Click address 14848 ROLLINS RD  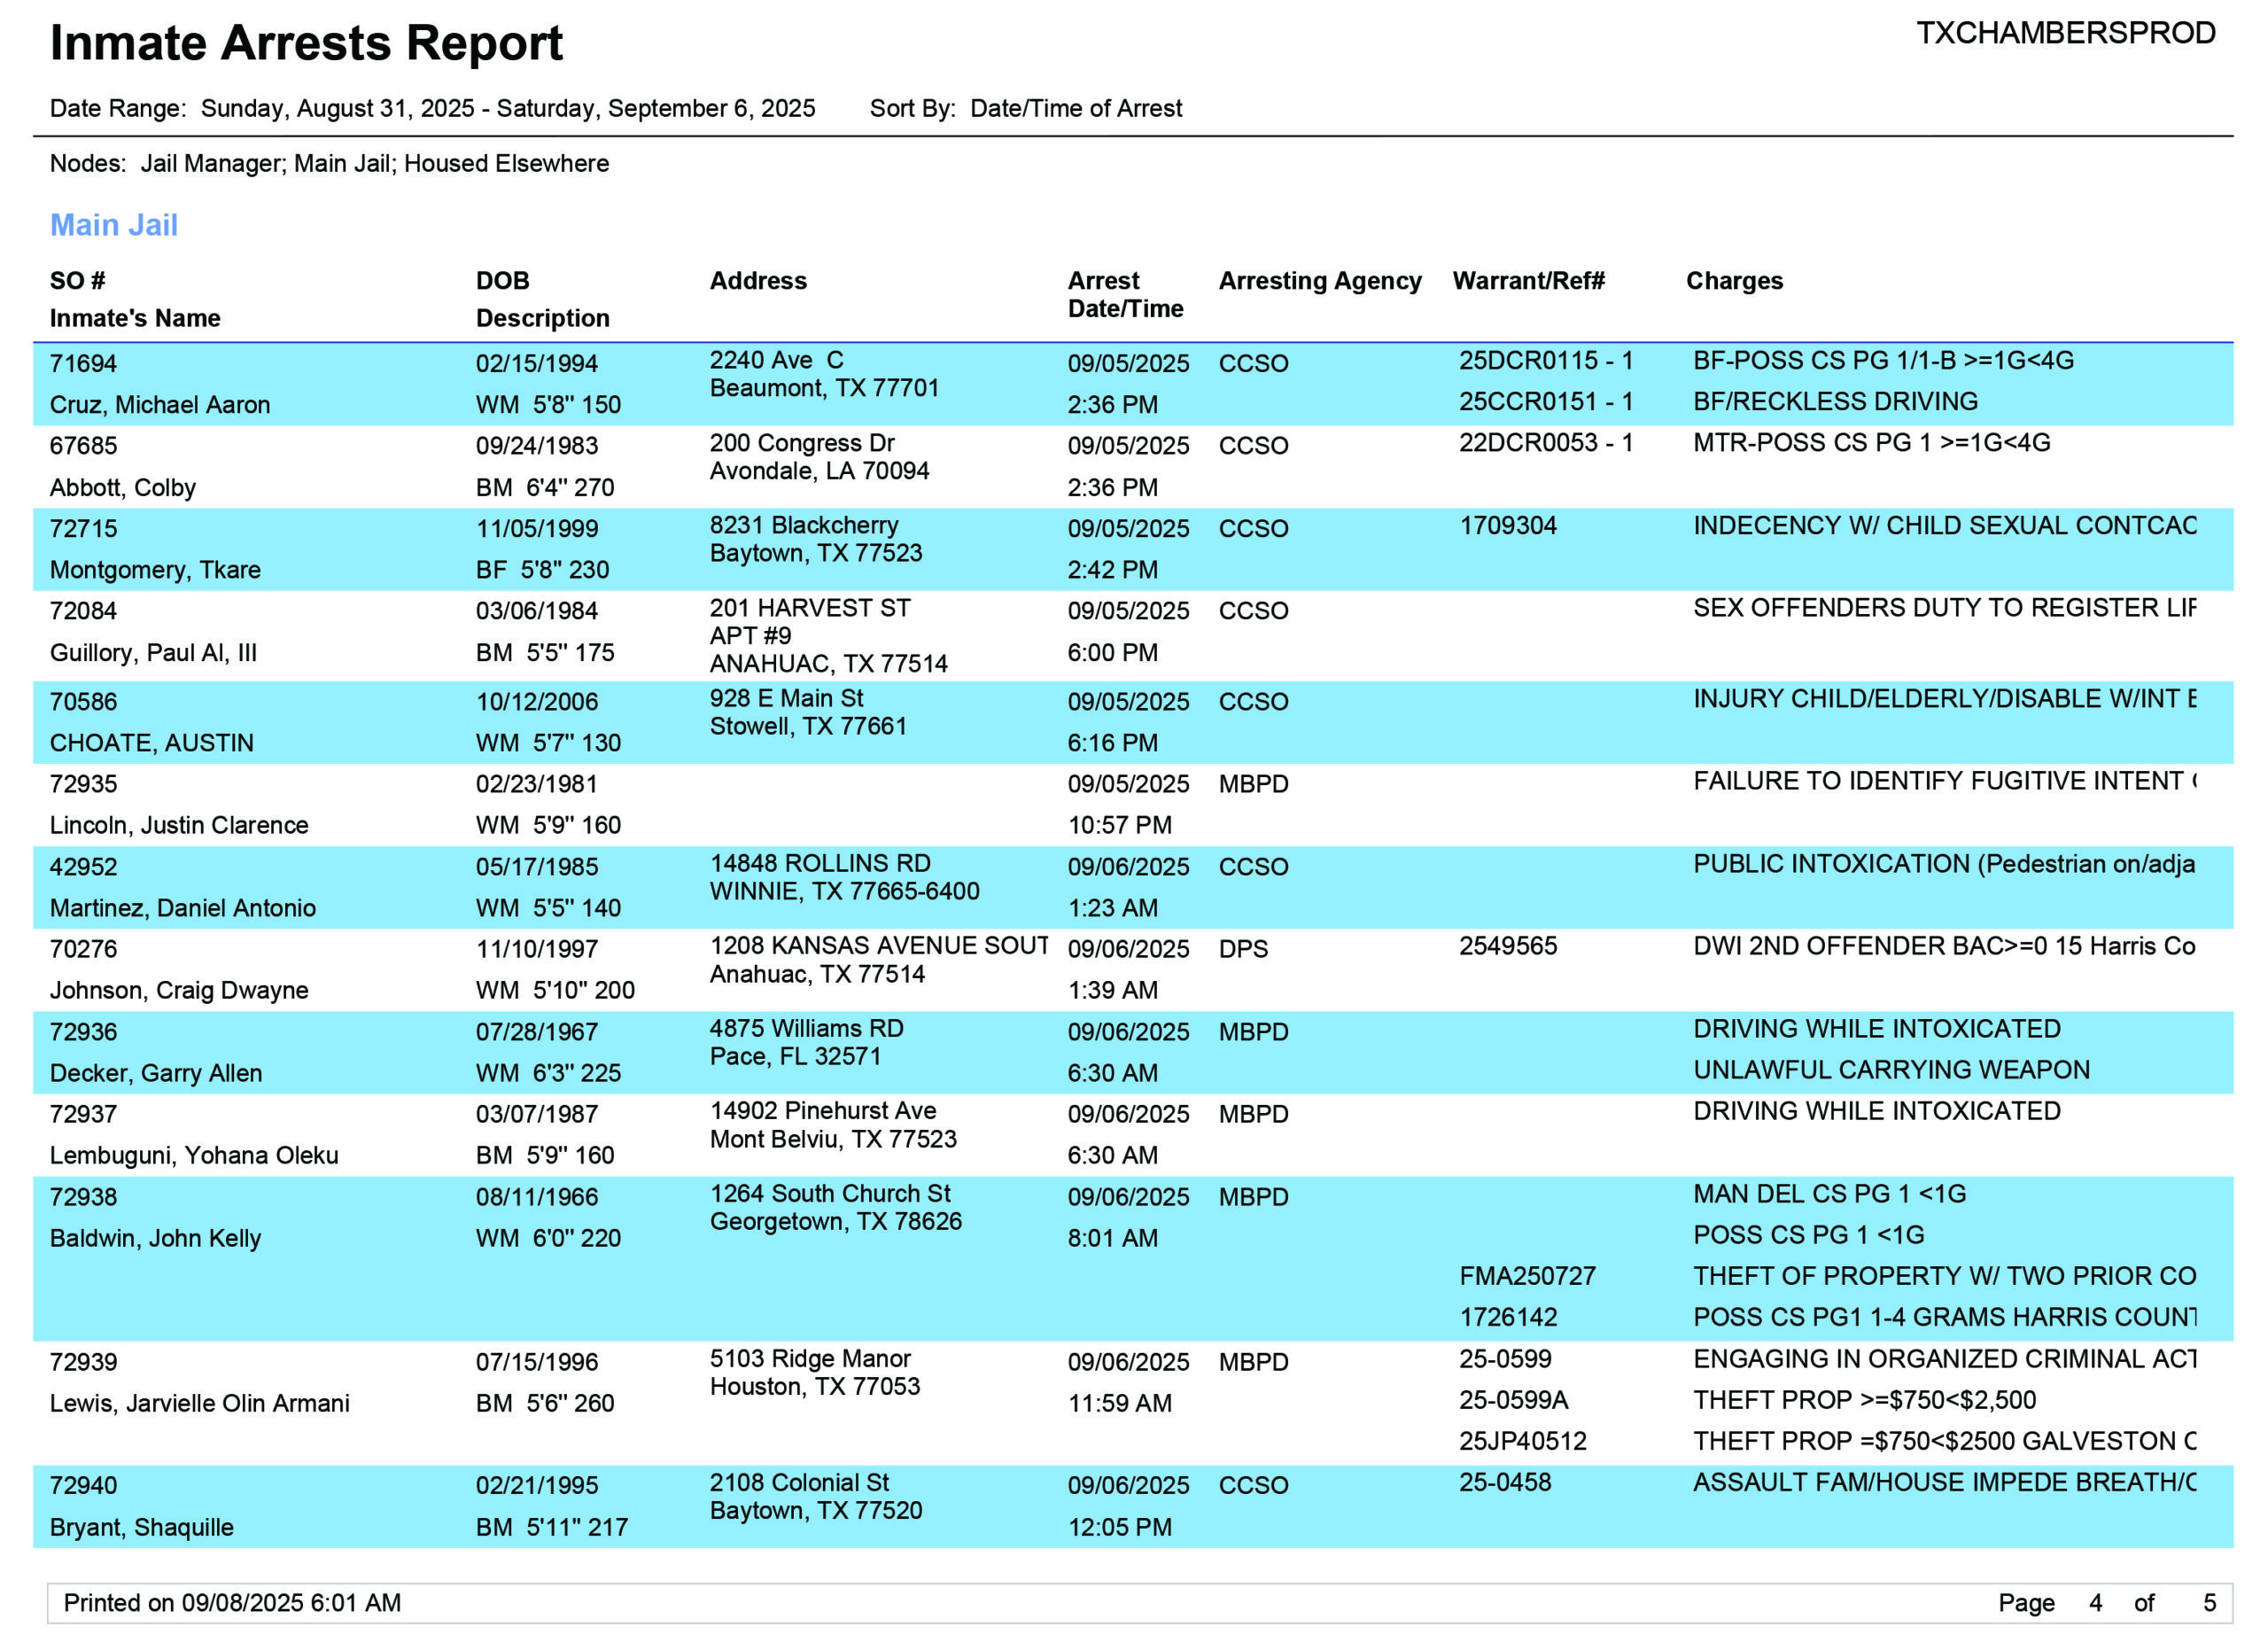pyautogui.click(x=820, y=863)
